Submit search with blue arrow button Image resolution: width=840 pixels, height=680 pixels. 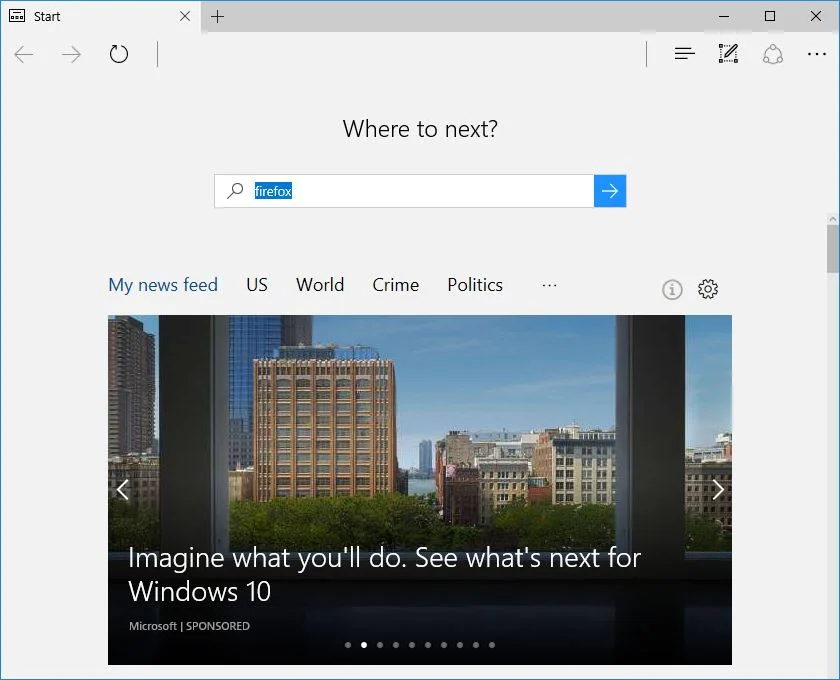click(610, 191)
